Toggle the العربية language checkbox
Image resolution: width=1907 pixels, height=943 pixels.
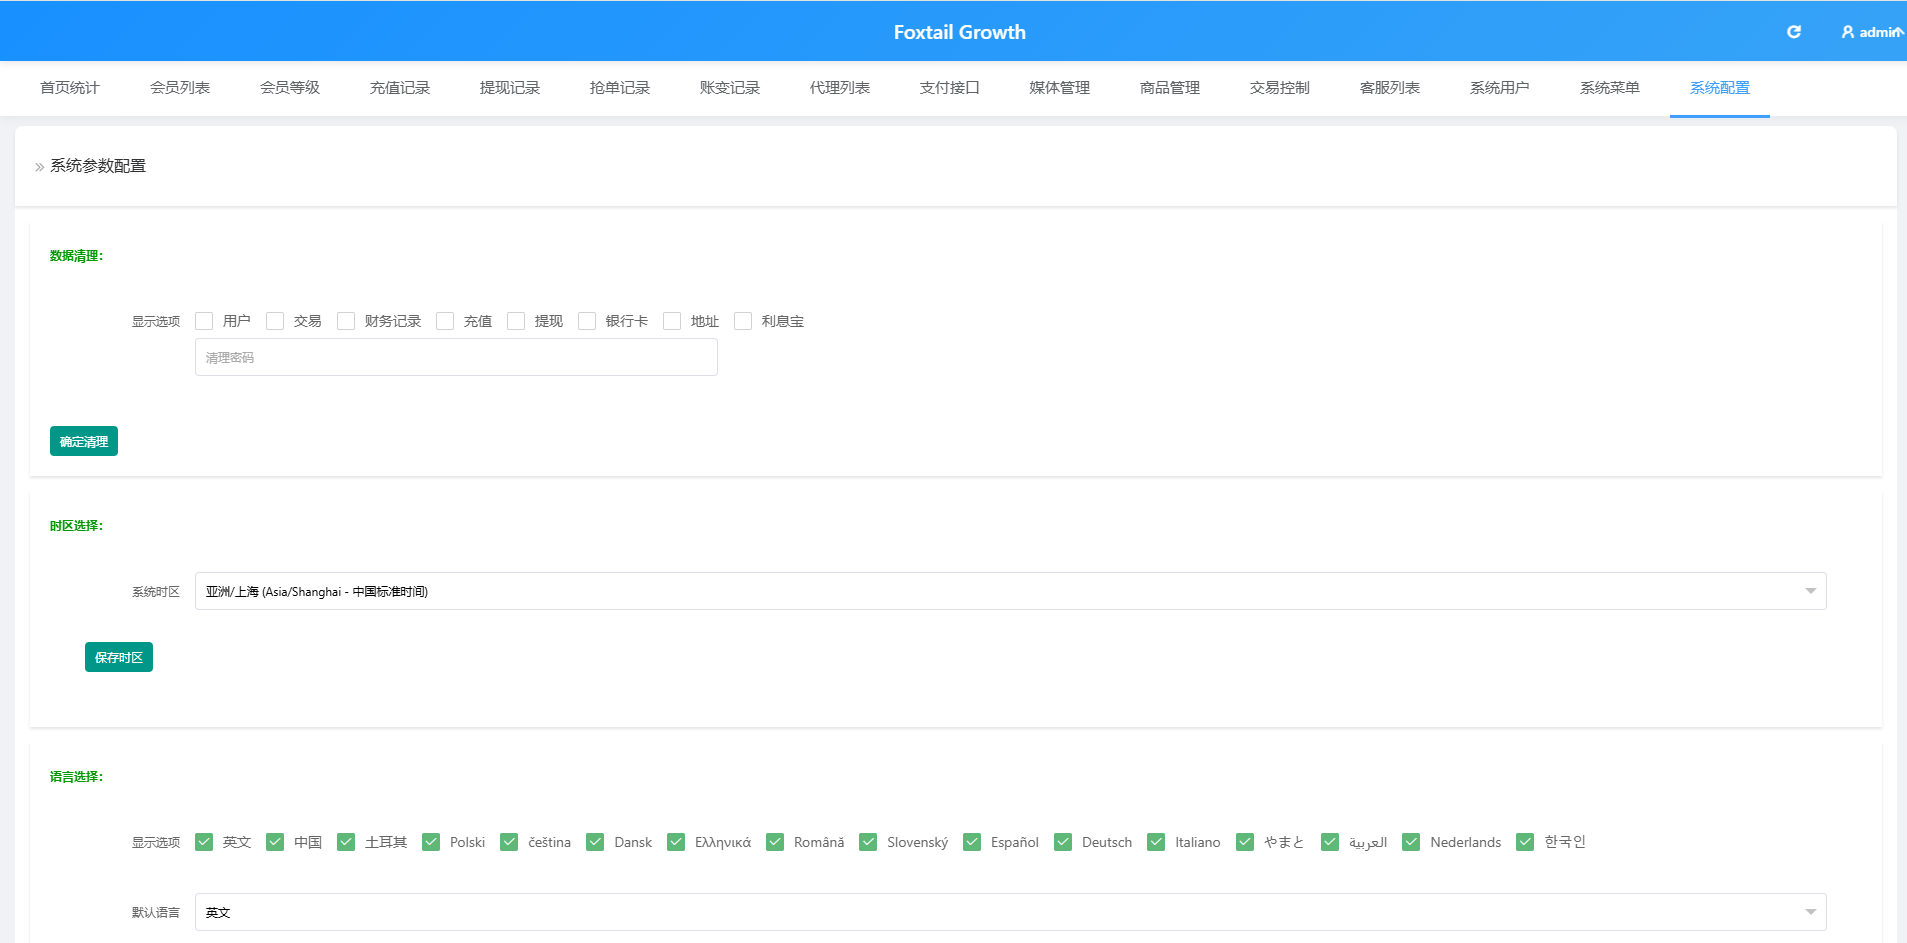pyautogui.click(x=1330, y=842)
